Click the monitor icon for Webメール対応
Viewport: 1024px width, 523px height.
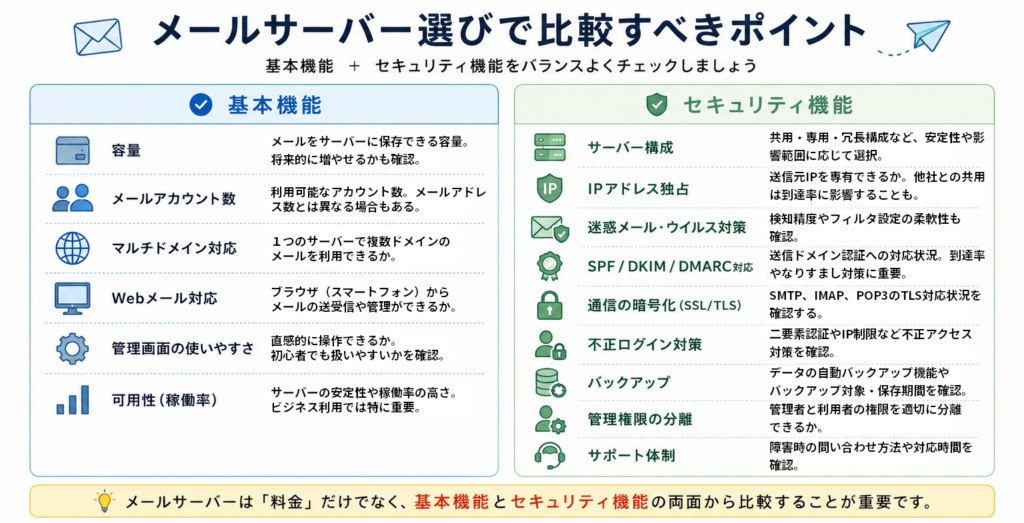tap(72, 298)
